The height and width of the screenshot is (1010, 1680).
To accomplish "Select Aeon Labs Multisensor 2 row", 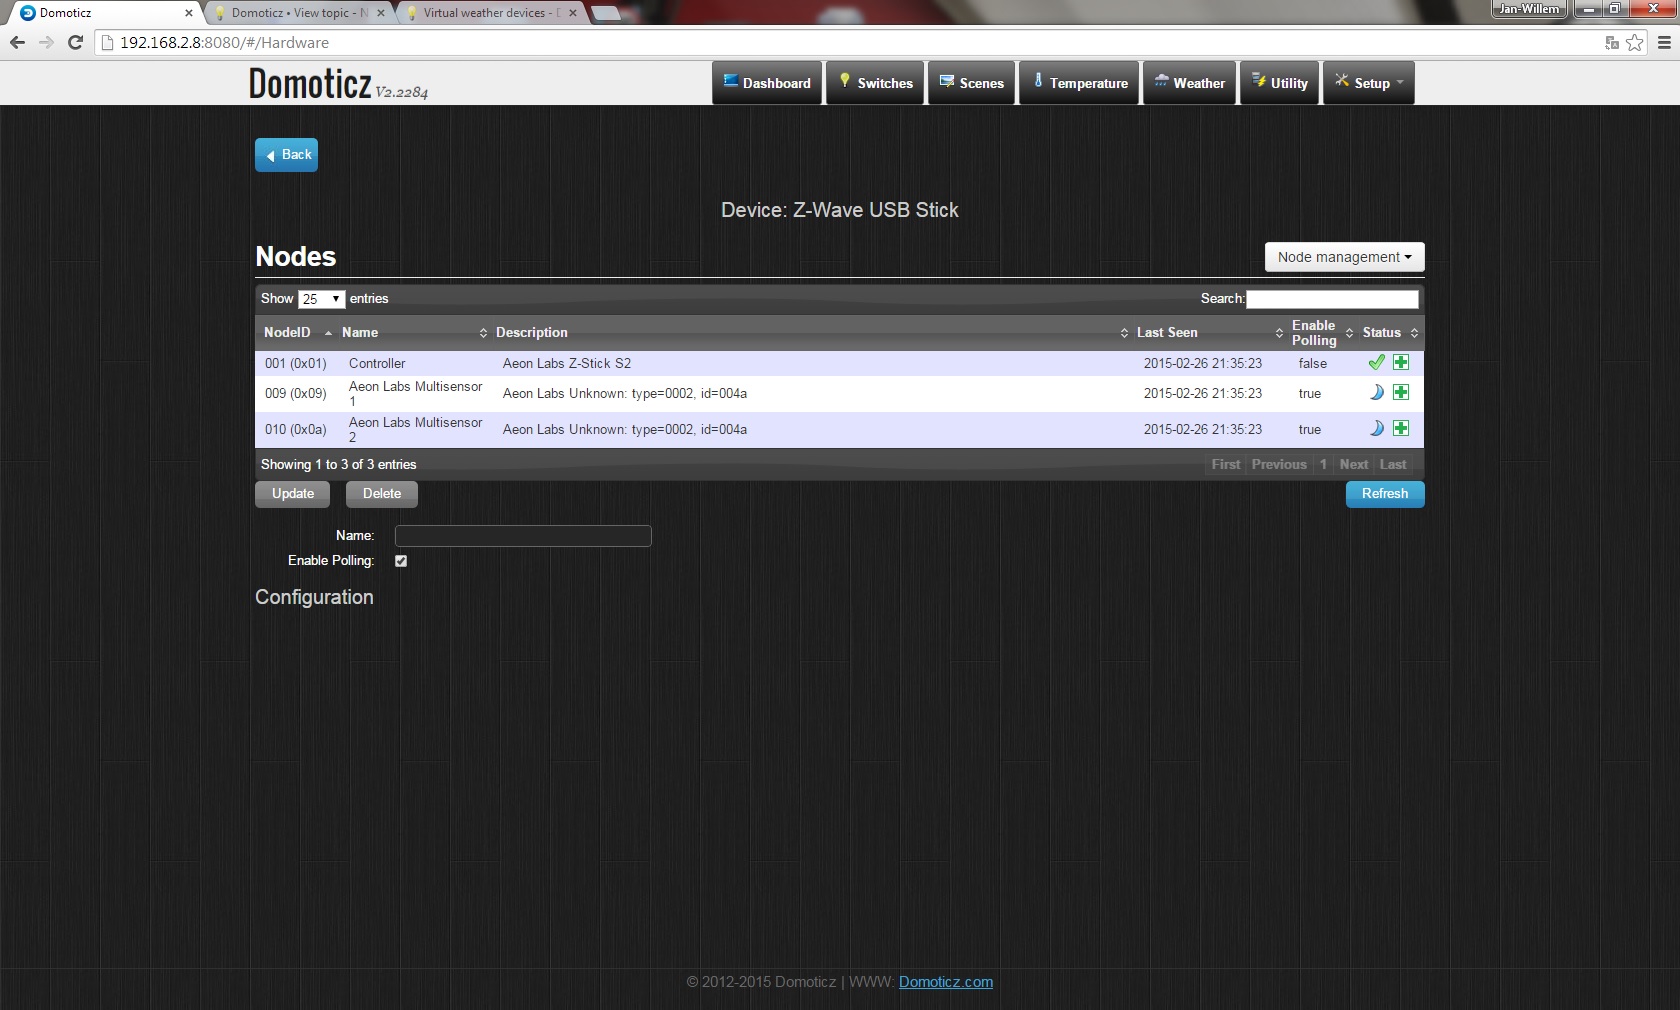I will [x=839, y=430].
